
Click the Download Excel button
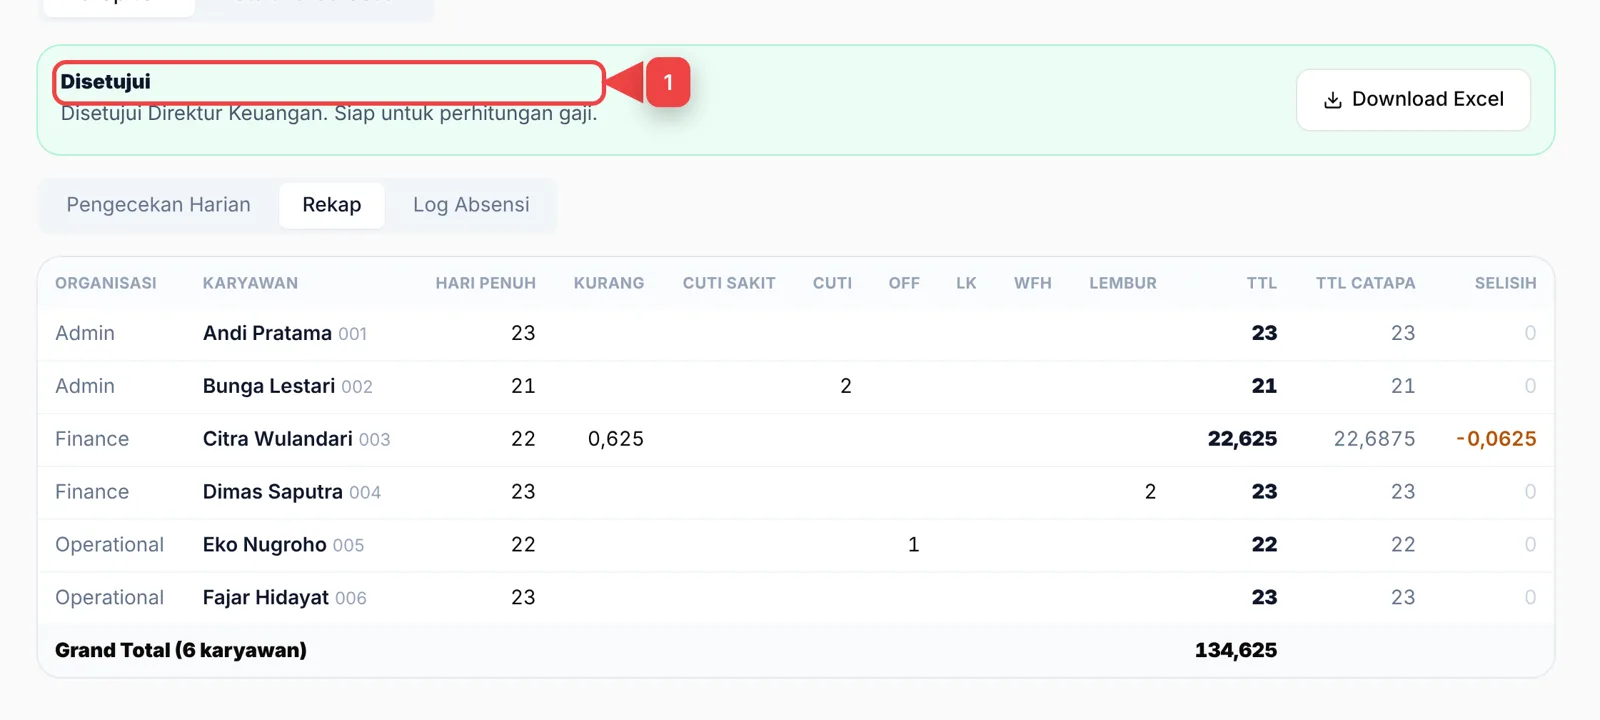coord(1413,99)
